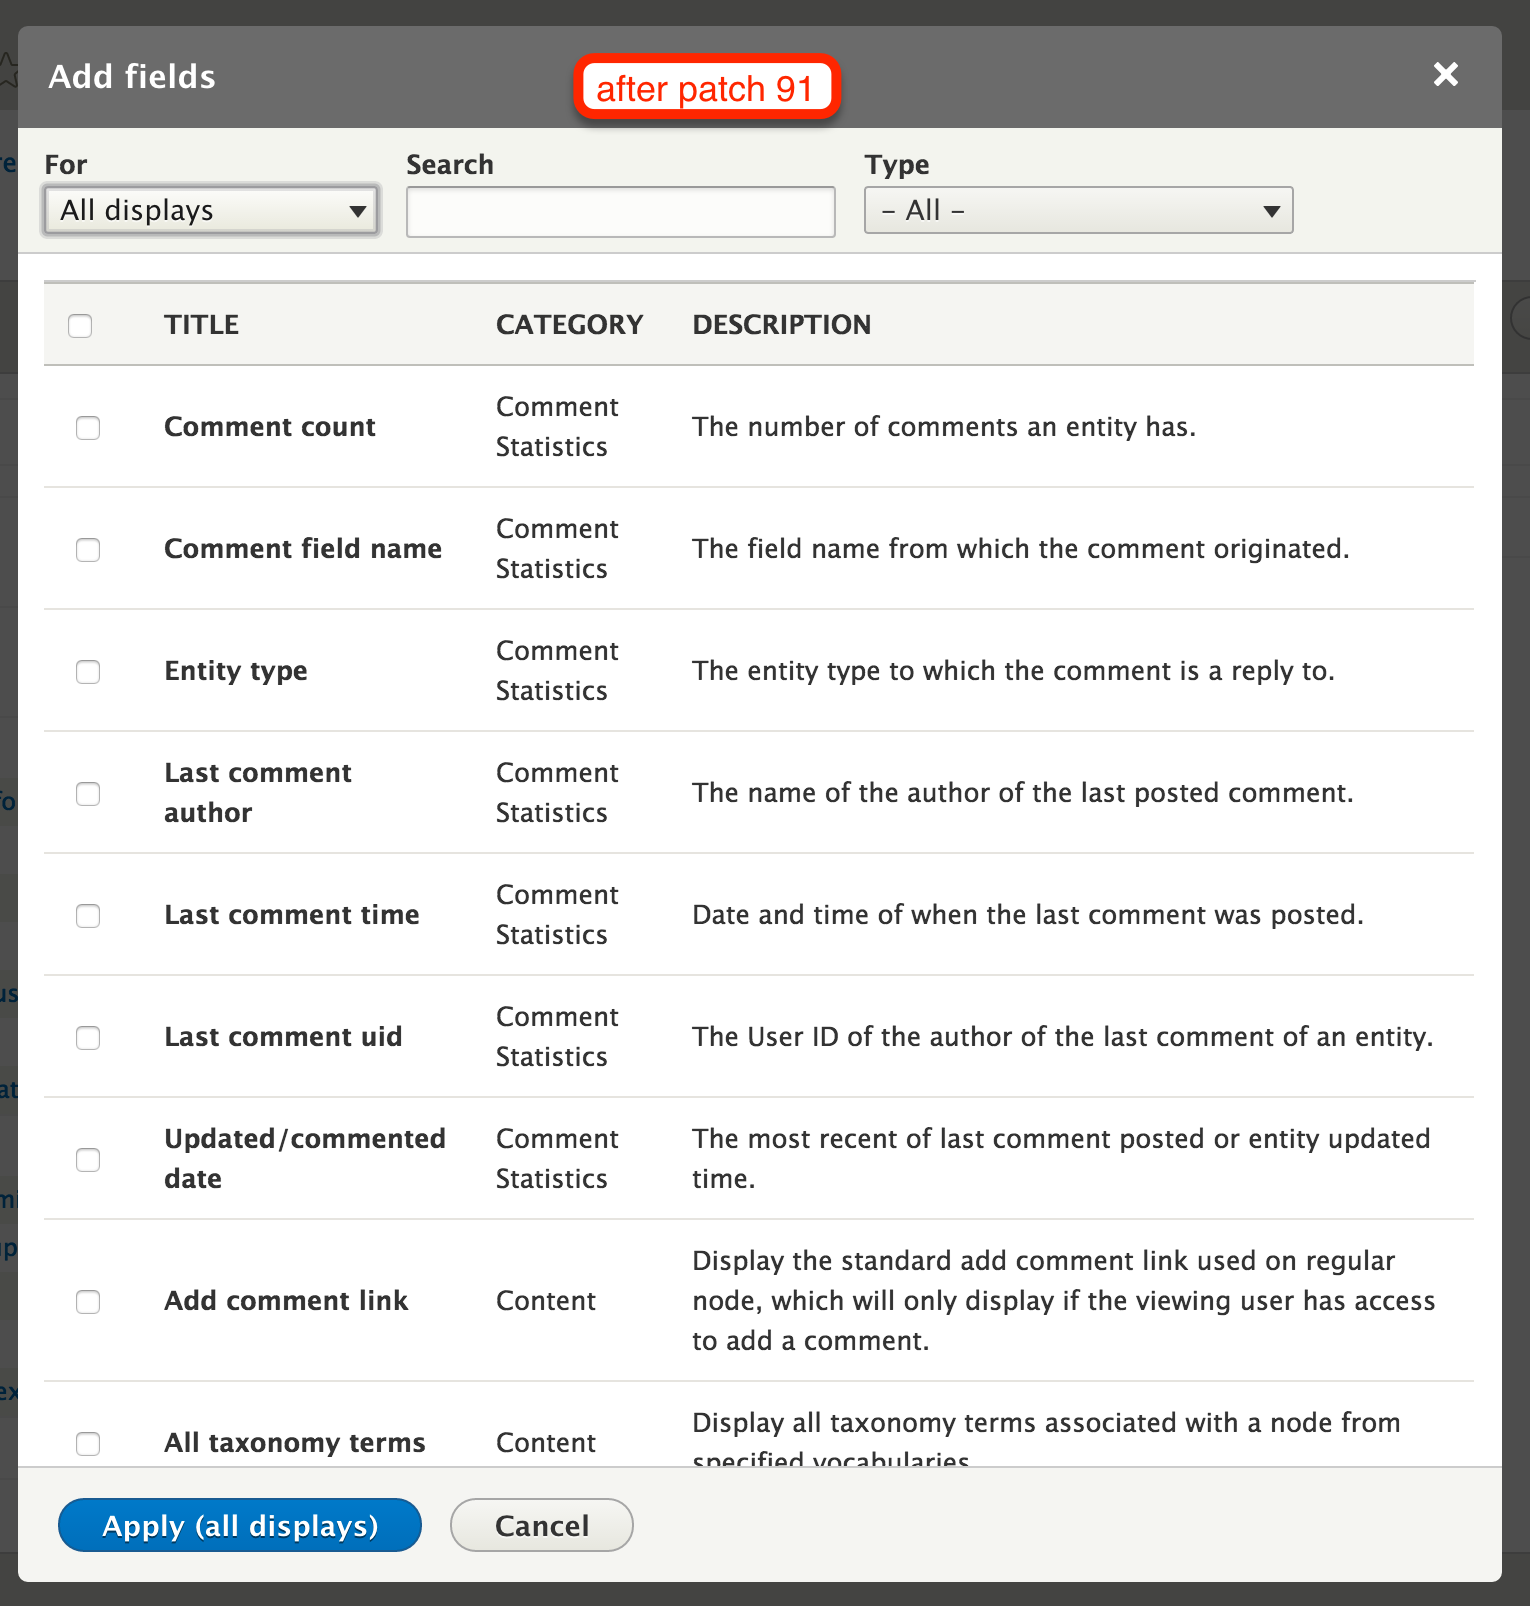Screen dimensions: 1530x1606
Task: Click 'The User ID of the author' description
Action: tap(1063, 1037)
